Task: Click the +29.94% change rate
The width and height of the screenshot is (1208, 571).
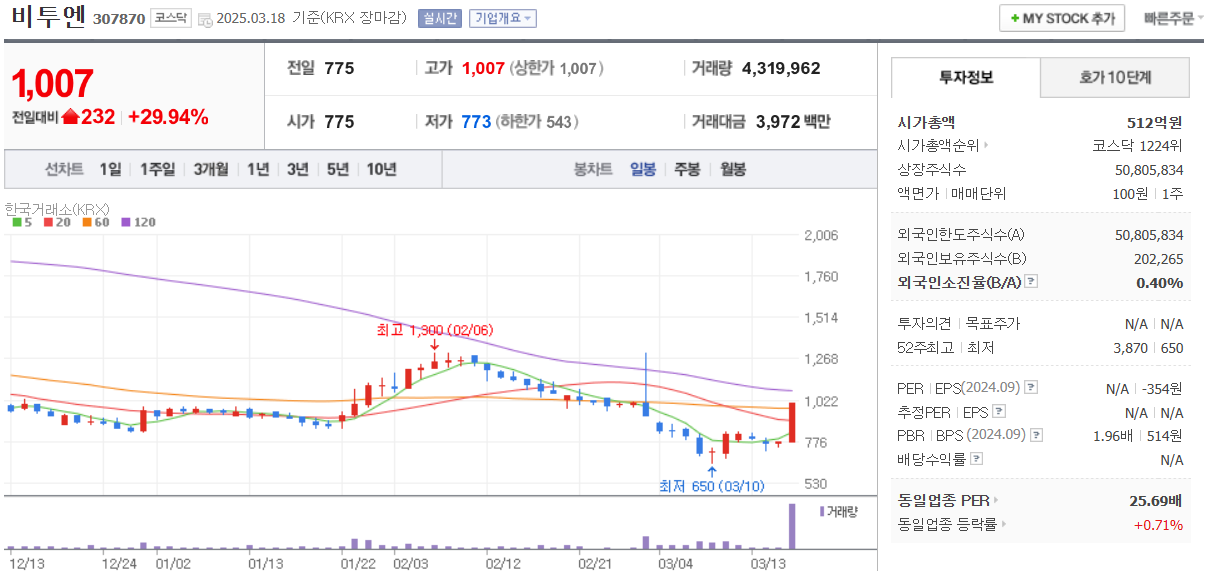Action: [x=168, y=117]
